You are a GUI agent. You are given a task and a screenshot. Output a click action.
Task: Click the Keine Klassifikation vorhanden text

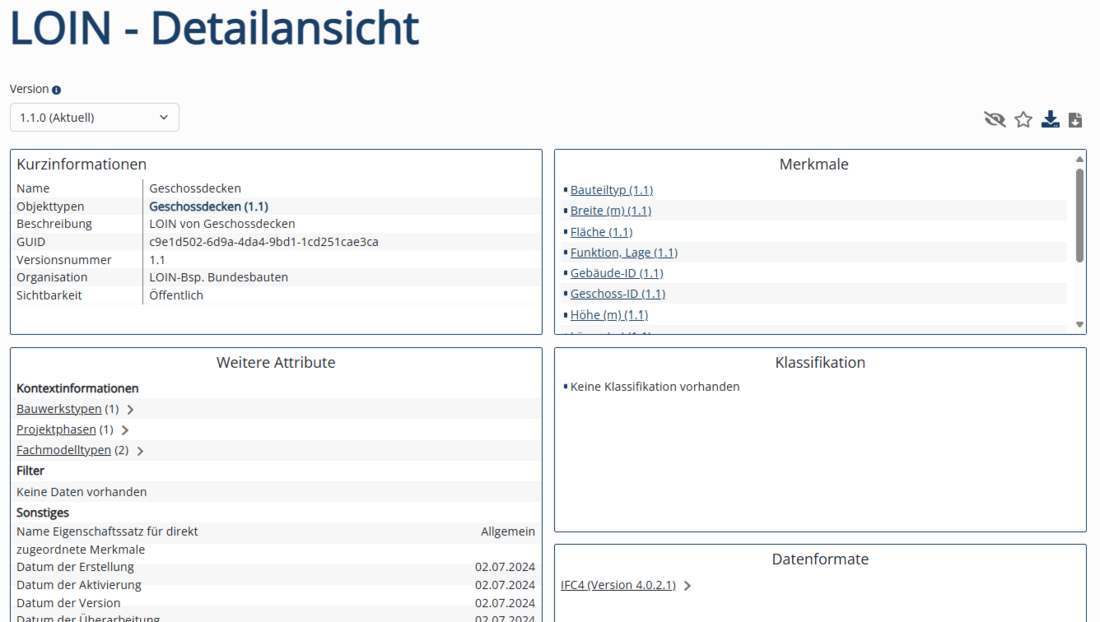click(655, 386)
